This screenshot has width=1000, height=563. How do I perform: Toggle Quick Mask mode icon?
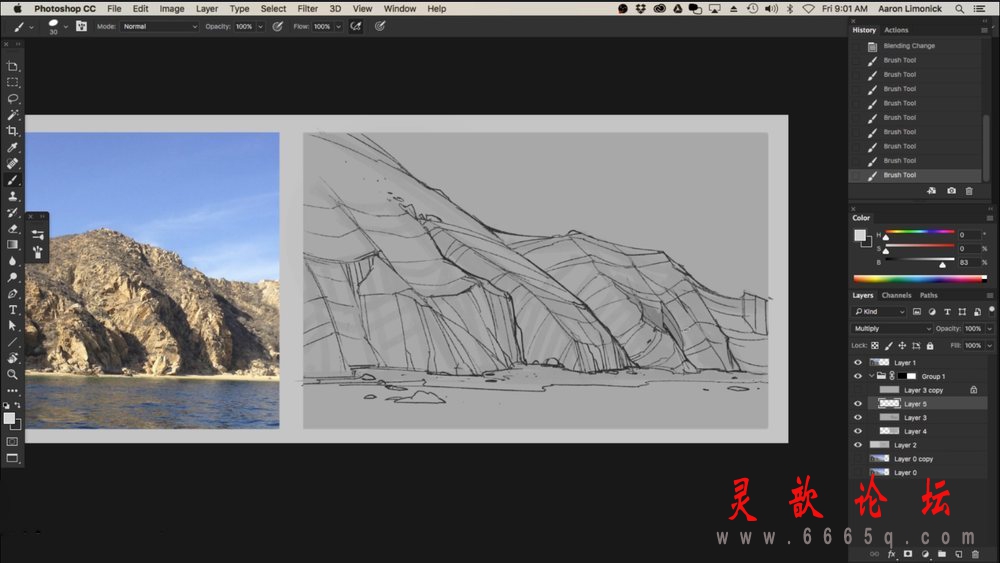[x=12, y=441]
